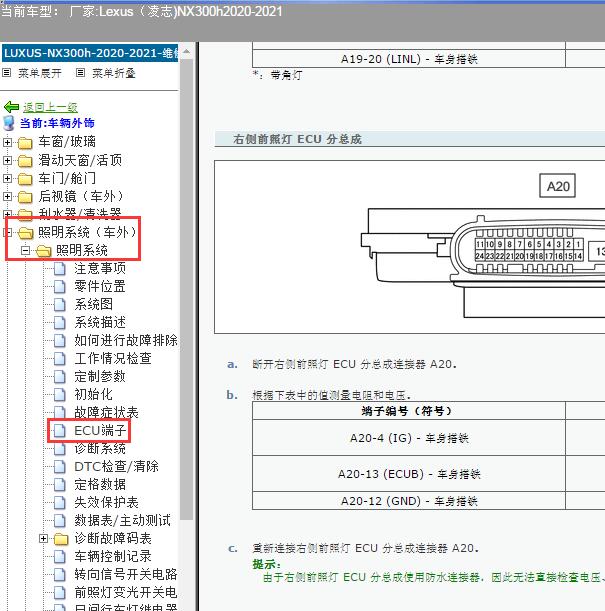Click the page icon beside 初始化
This screenshot has width=605, height=611.
click(60, 394)
